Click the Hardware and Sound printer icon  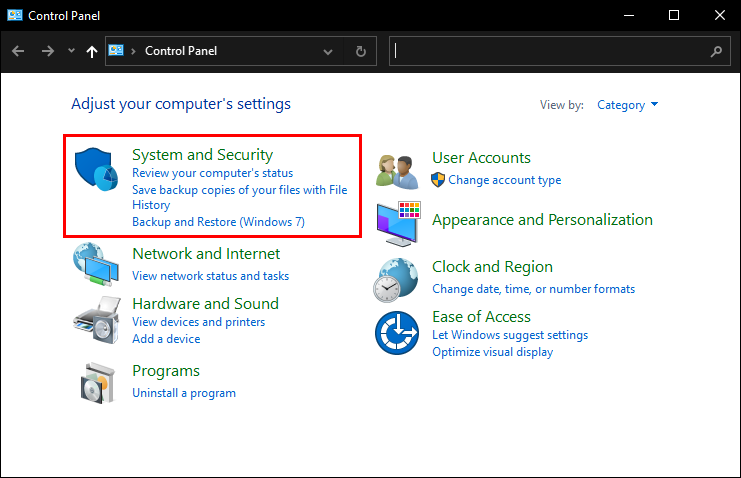pyautogui.click(x=98, y=320)
